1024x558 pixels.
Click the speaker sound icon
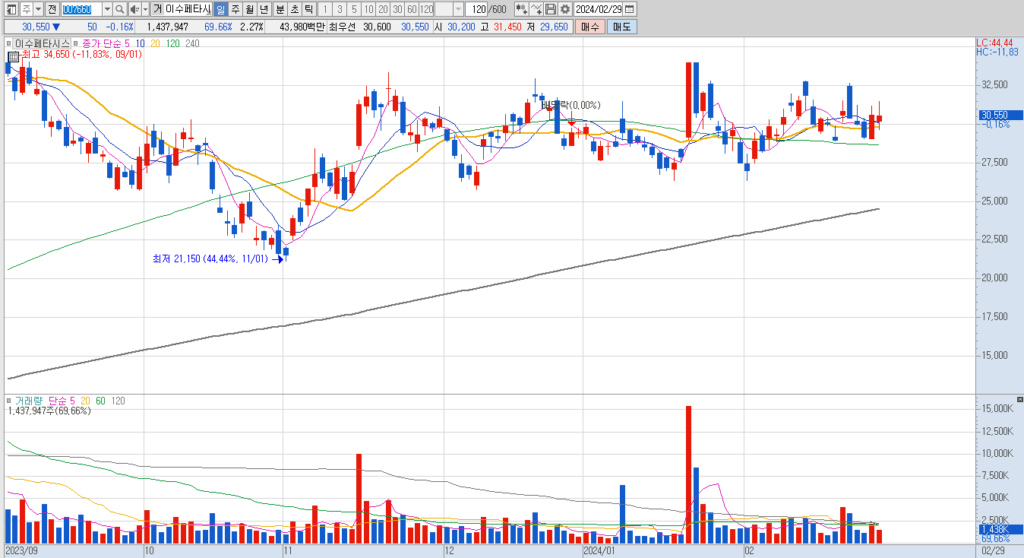pyautogui.click(x=135, y=9)
